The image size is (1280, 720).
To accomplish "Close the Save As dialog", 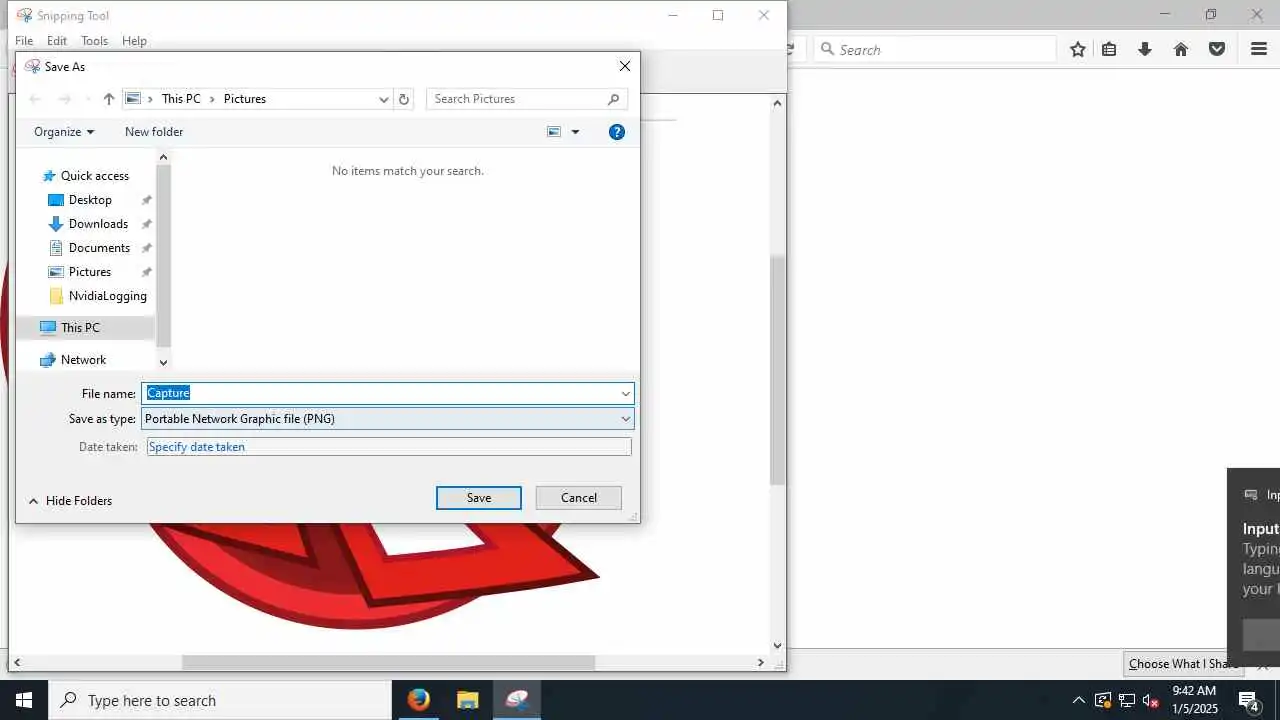I will point(625,66).
